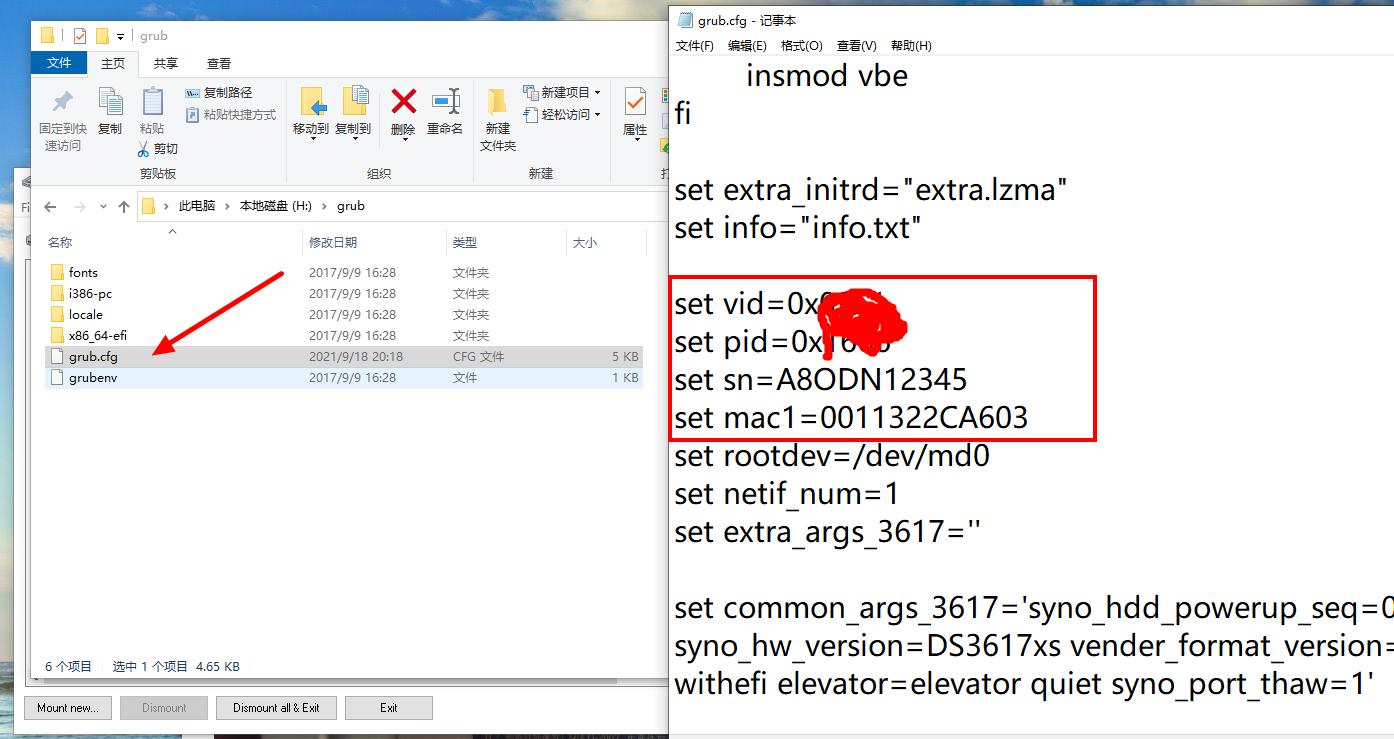This screenshot has height=739, width=1394.
Task: Click the Dismount all & Exit button
Action: point(276,708)
